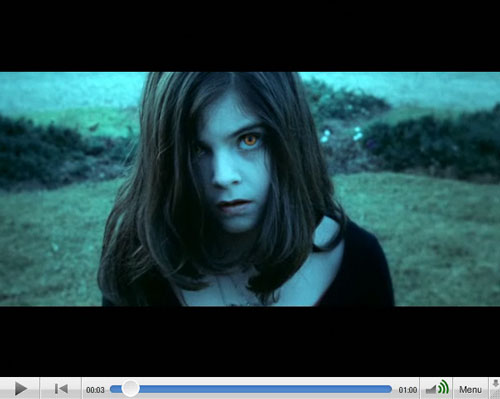
Task: Click the elapsed time 00:03
Action: tap(95, 390)
